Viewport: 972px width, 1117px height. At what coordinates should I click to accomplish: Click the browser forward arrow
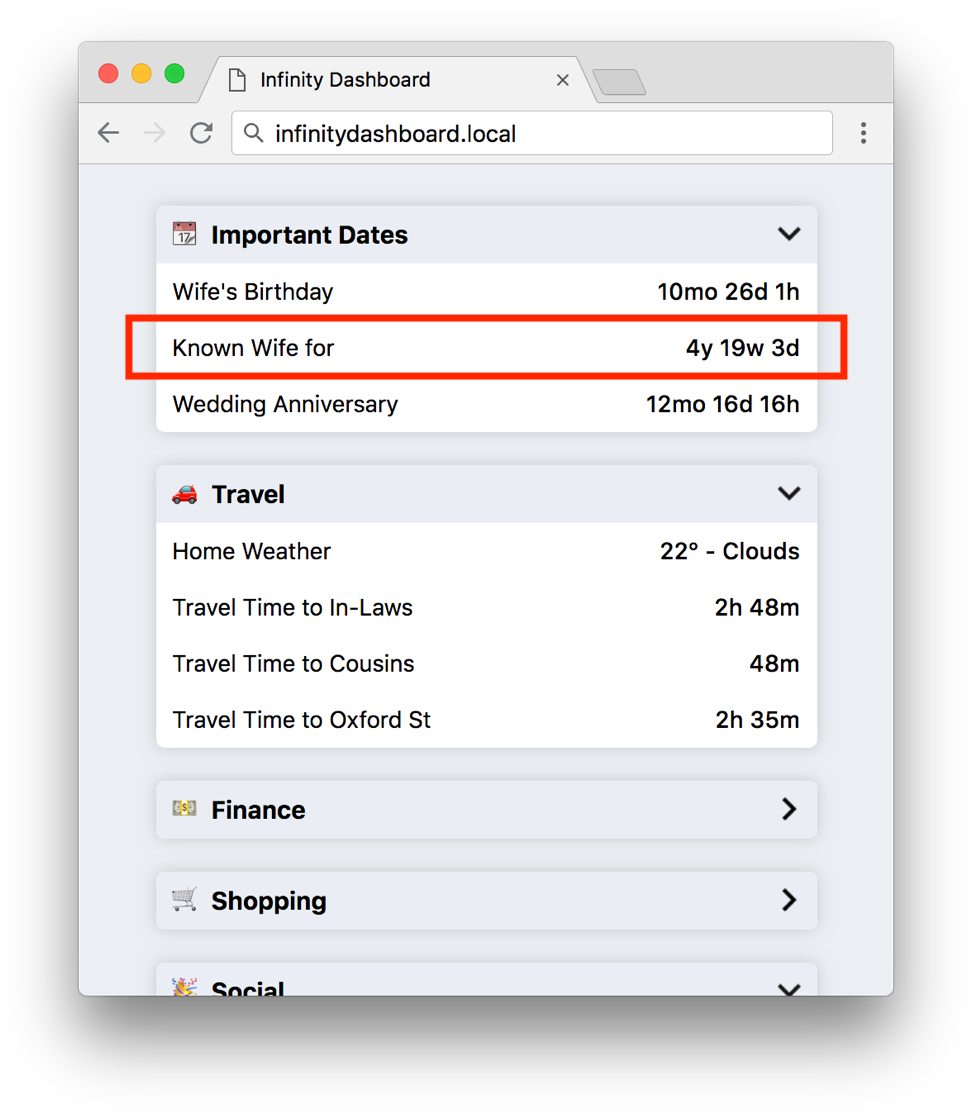tap(154, 133)
